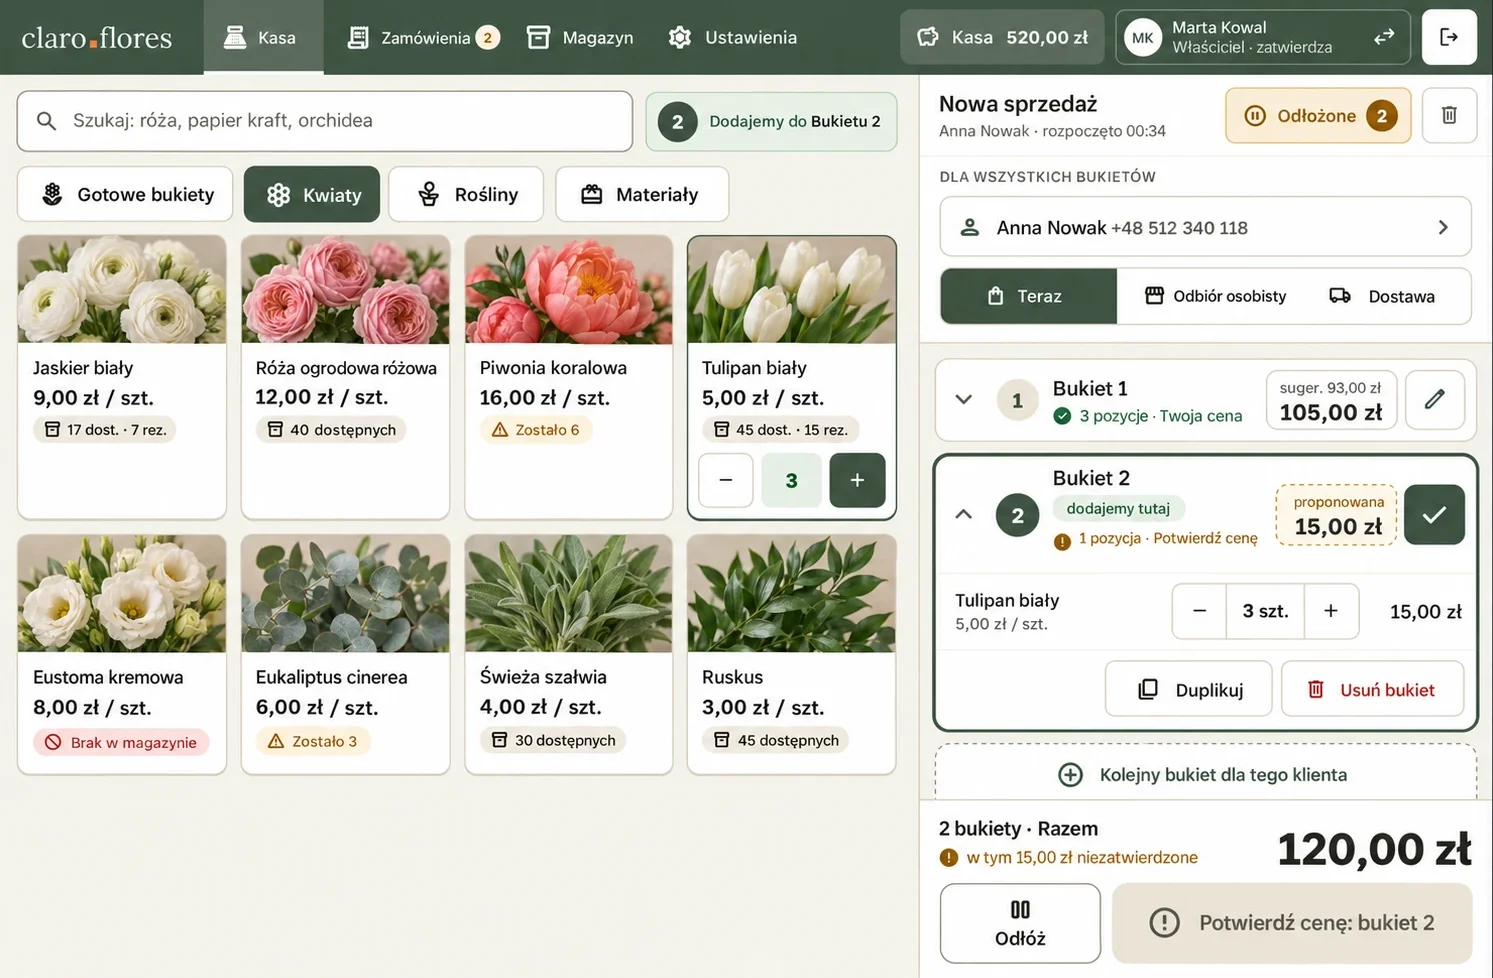
Task: Choose Dostawa delivery option
Action: [1381, 296]
